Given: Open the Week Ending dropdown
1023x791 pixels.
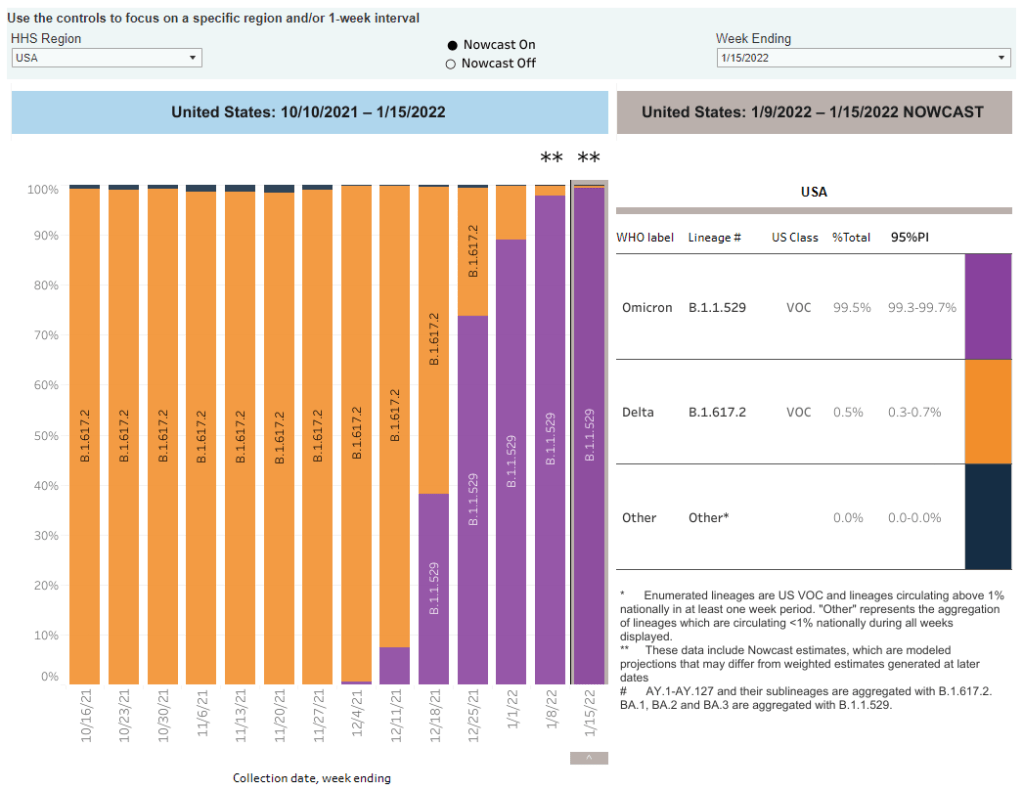Looking at the screenshot, I should coord(863,58).
